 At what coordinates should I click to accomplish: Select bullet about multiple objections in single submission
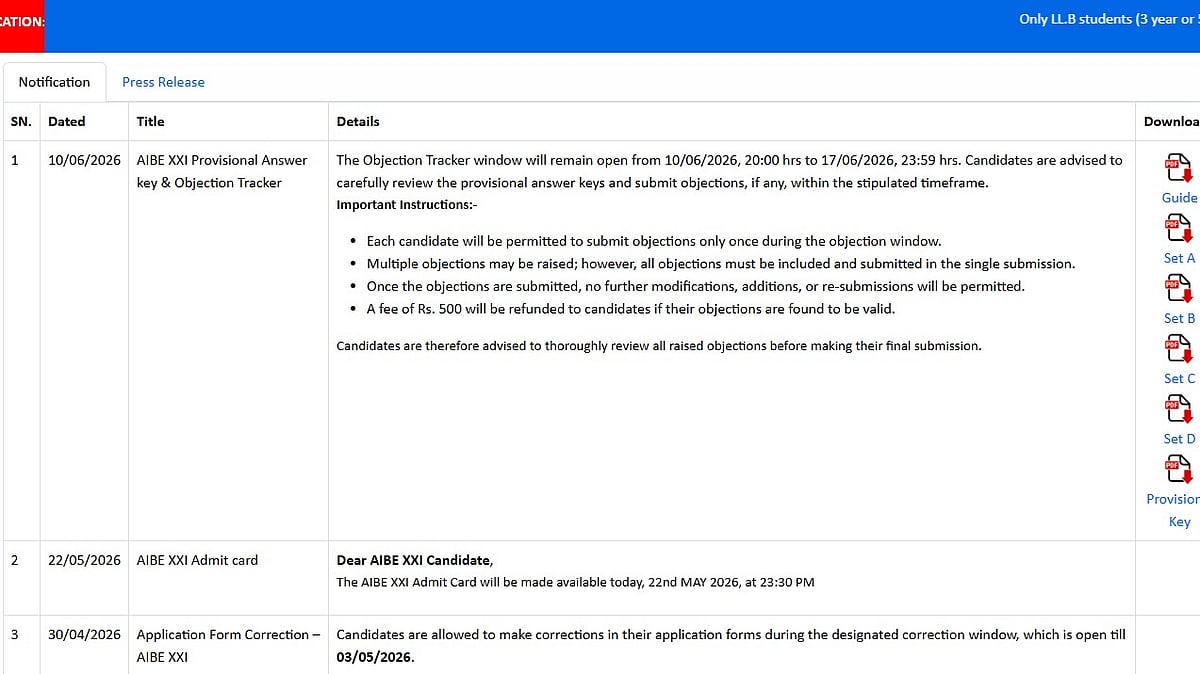[721, 264]
